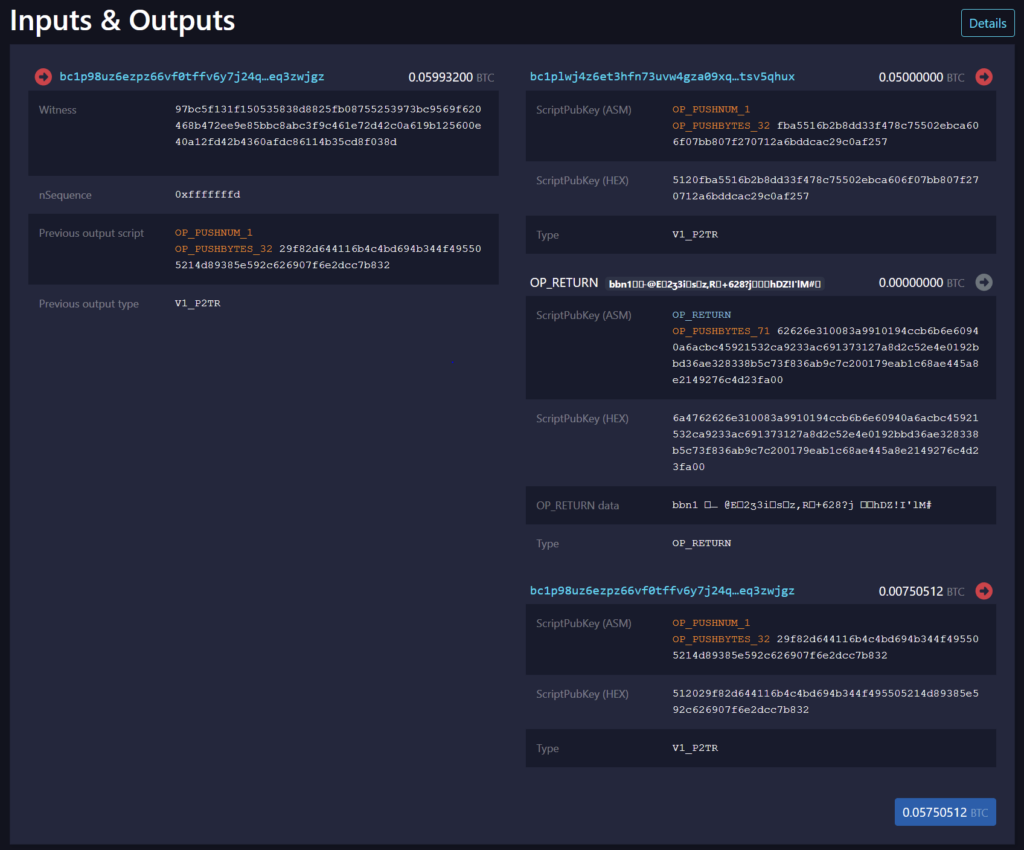Open output address bc1plwj4z6et3hfn73
Viewport: 1024px width, 850px height.
[662, 76]
